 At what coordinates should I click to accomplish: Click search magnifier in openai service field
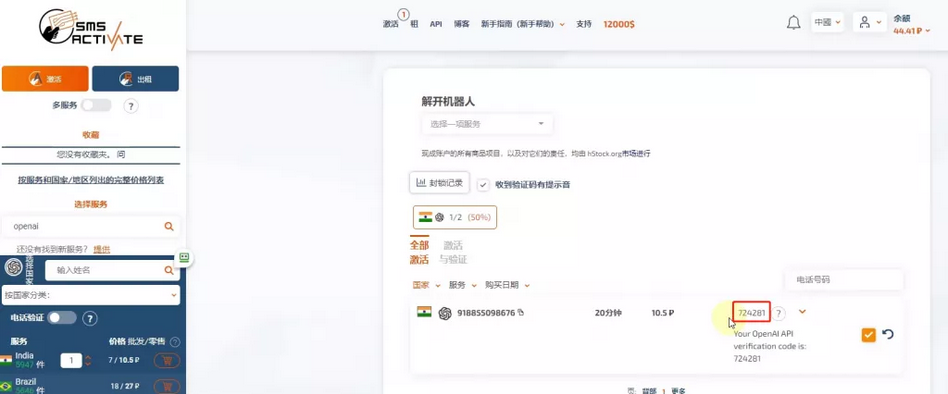pyautogui.click(x=169, y=226)
